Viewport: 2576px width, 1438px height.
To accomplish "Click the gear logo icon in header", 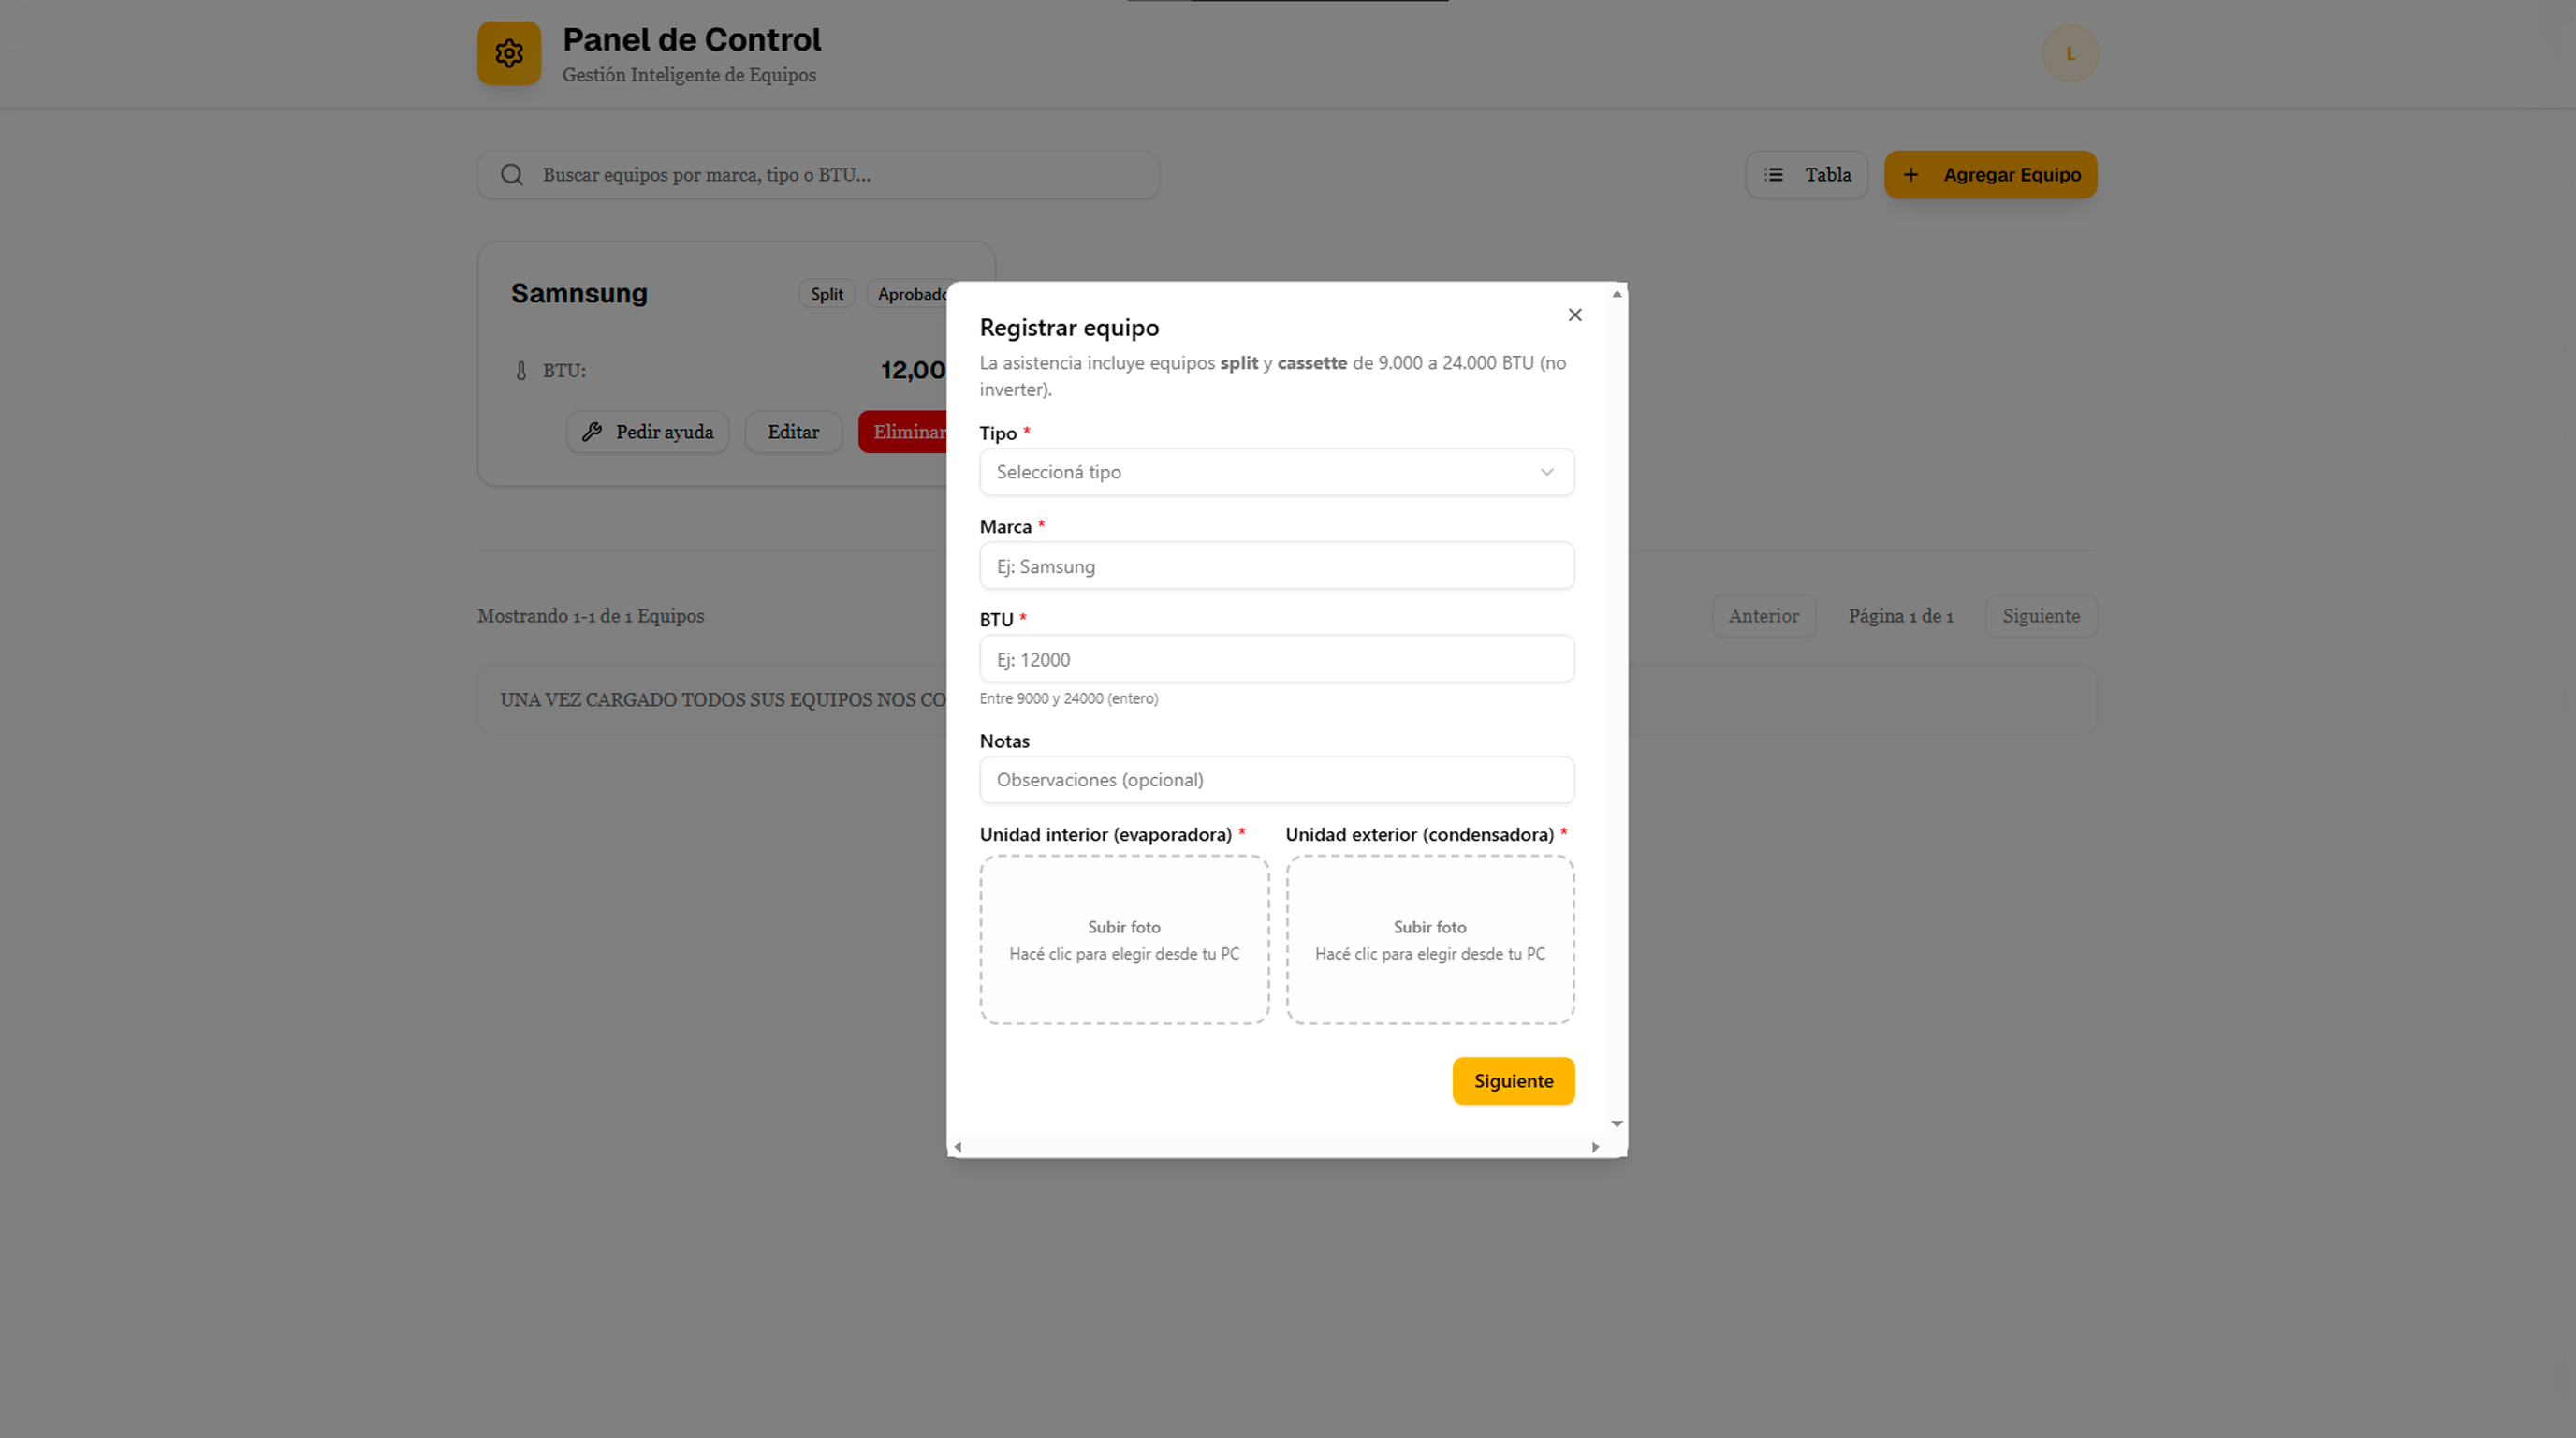I will [509, 53].
